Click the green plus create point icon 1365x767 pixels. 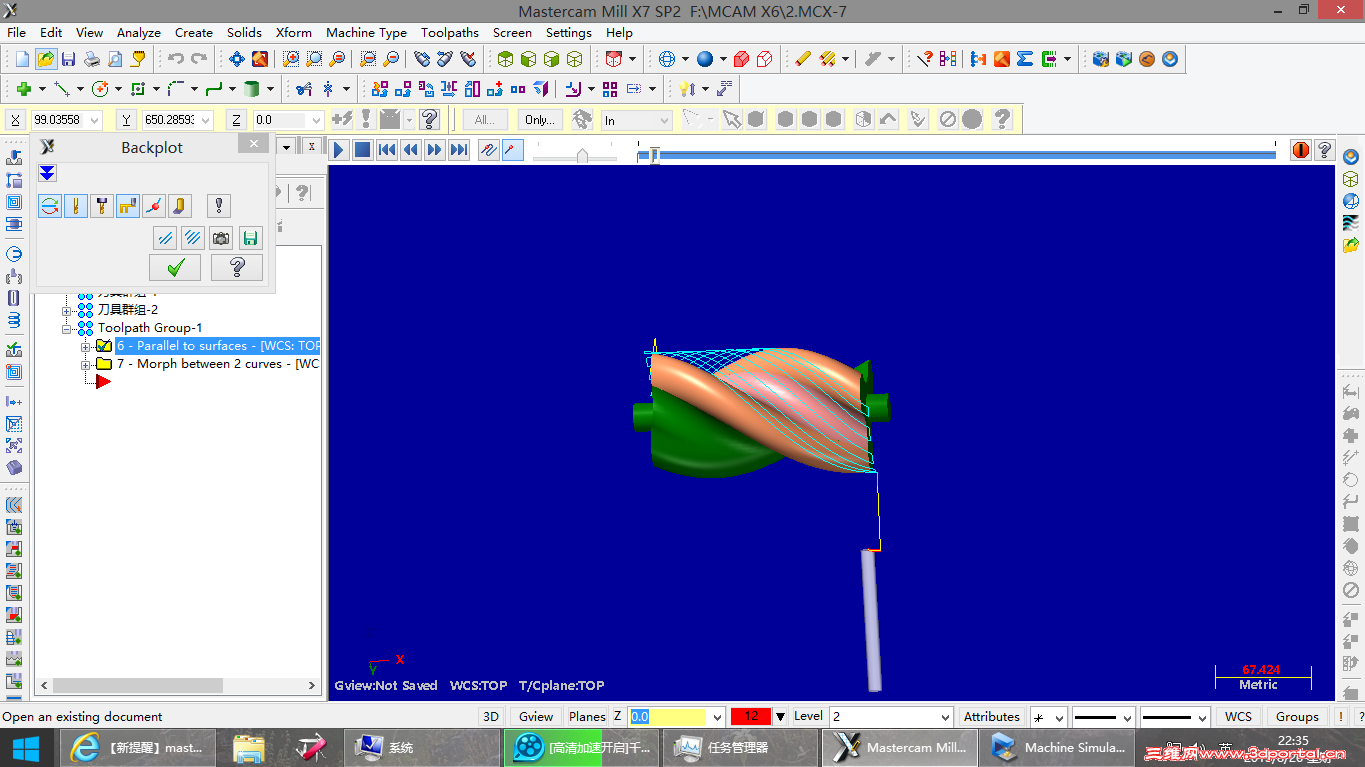tap(24, 89)
